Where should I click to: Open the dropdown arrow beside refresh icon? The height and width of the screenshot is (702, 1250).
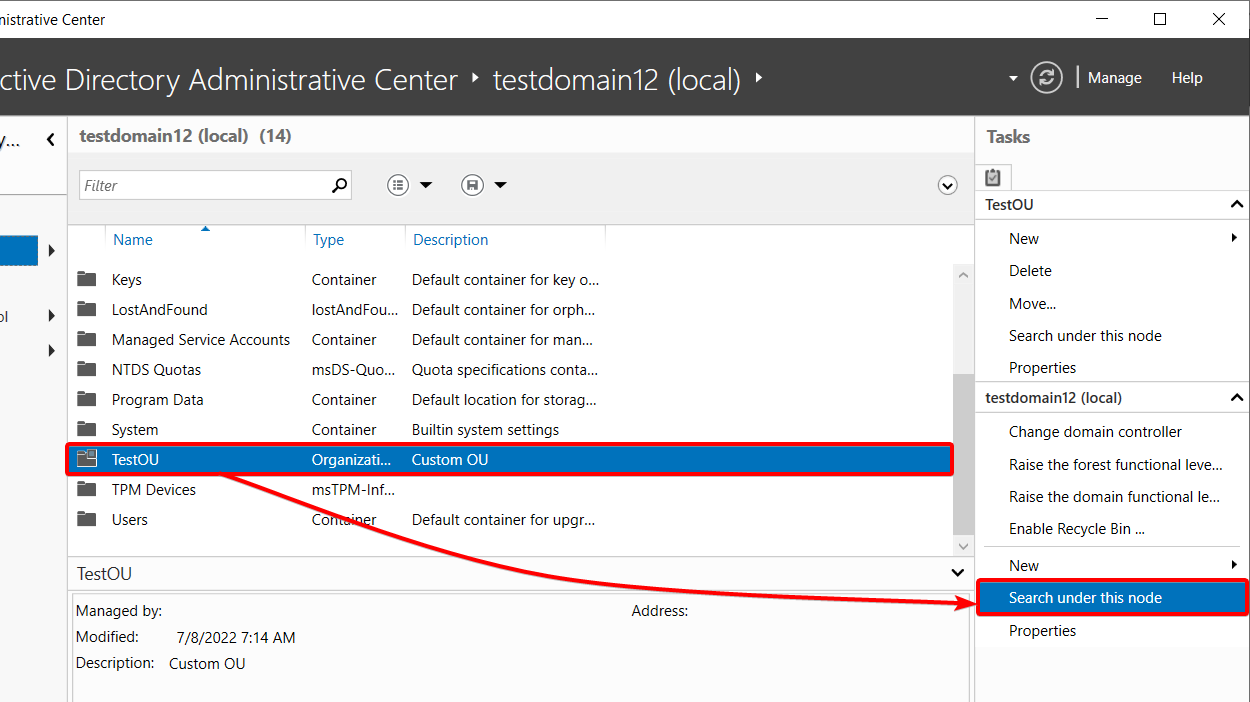coord(1013,78)
